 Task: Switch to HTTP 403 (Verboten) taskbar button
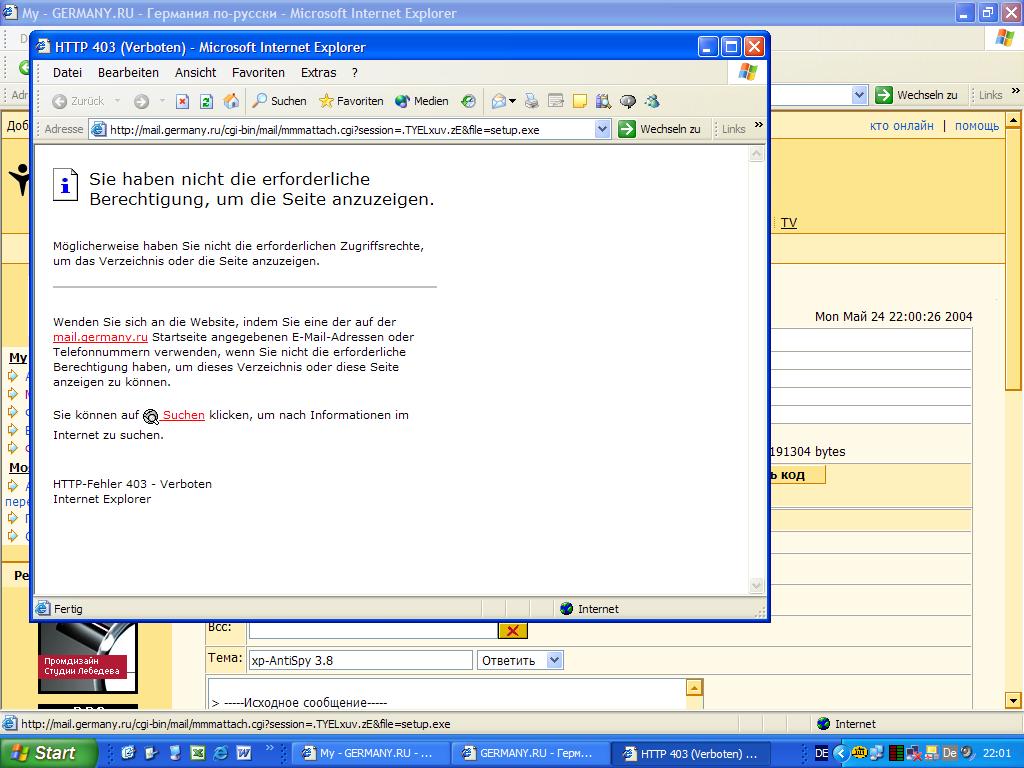692,753
